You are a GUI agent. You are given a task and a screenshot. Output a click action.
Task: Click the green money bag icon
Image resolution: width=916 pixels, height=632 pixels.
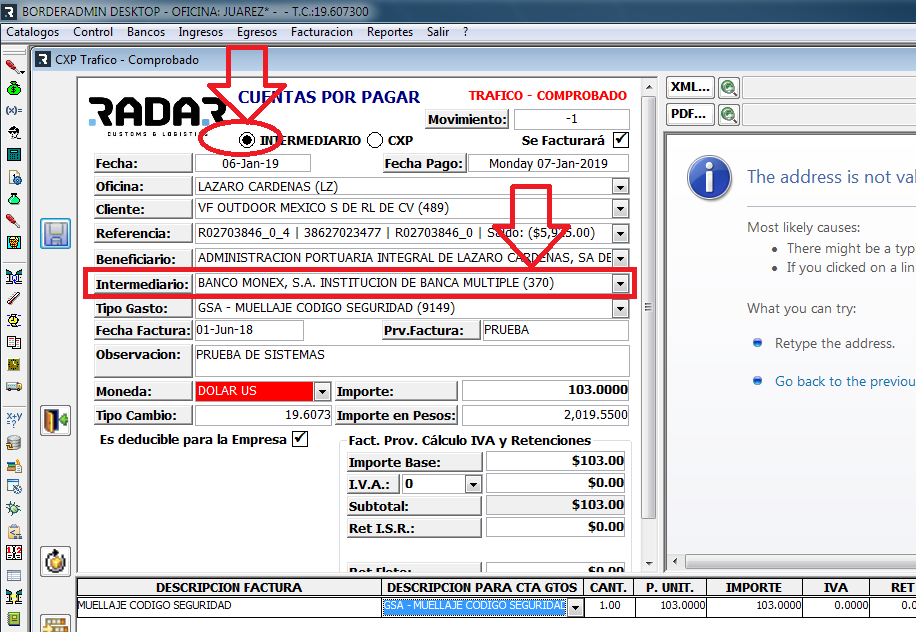click(x=14, y=88)
